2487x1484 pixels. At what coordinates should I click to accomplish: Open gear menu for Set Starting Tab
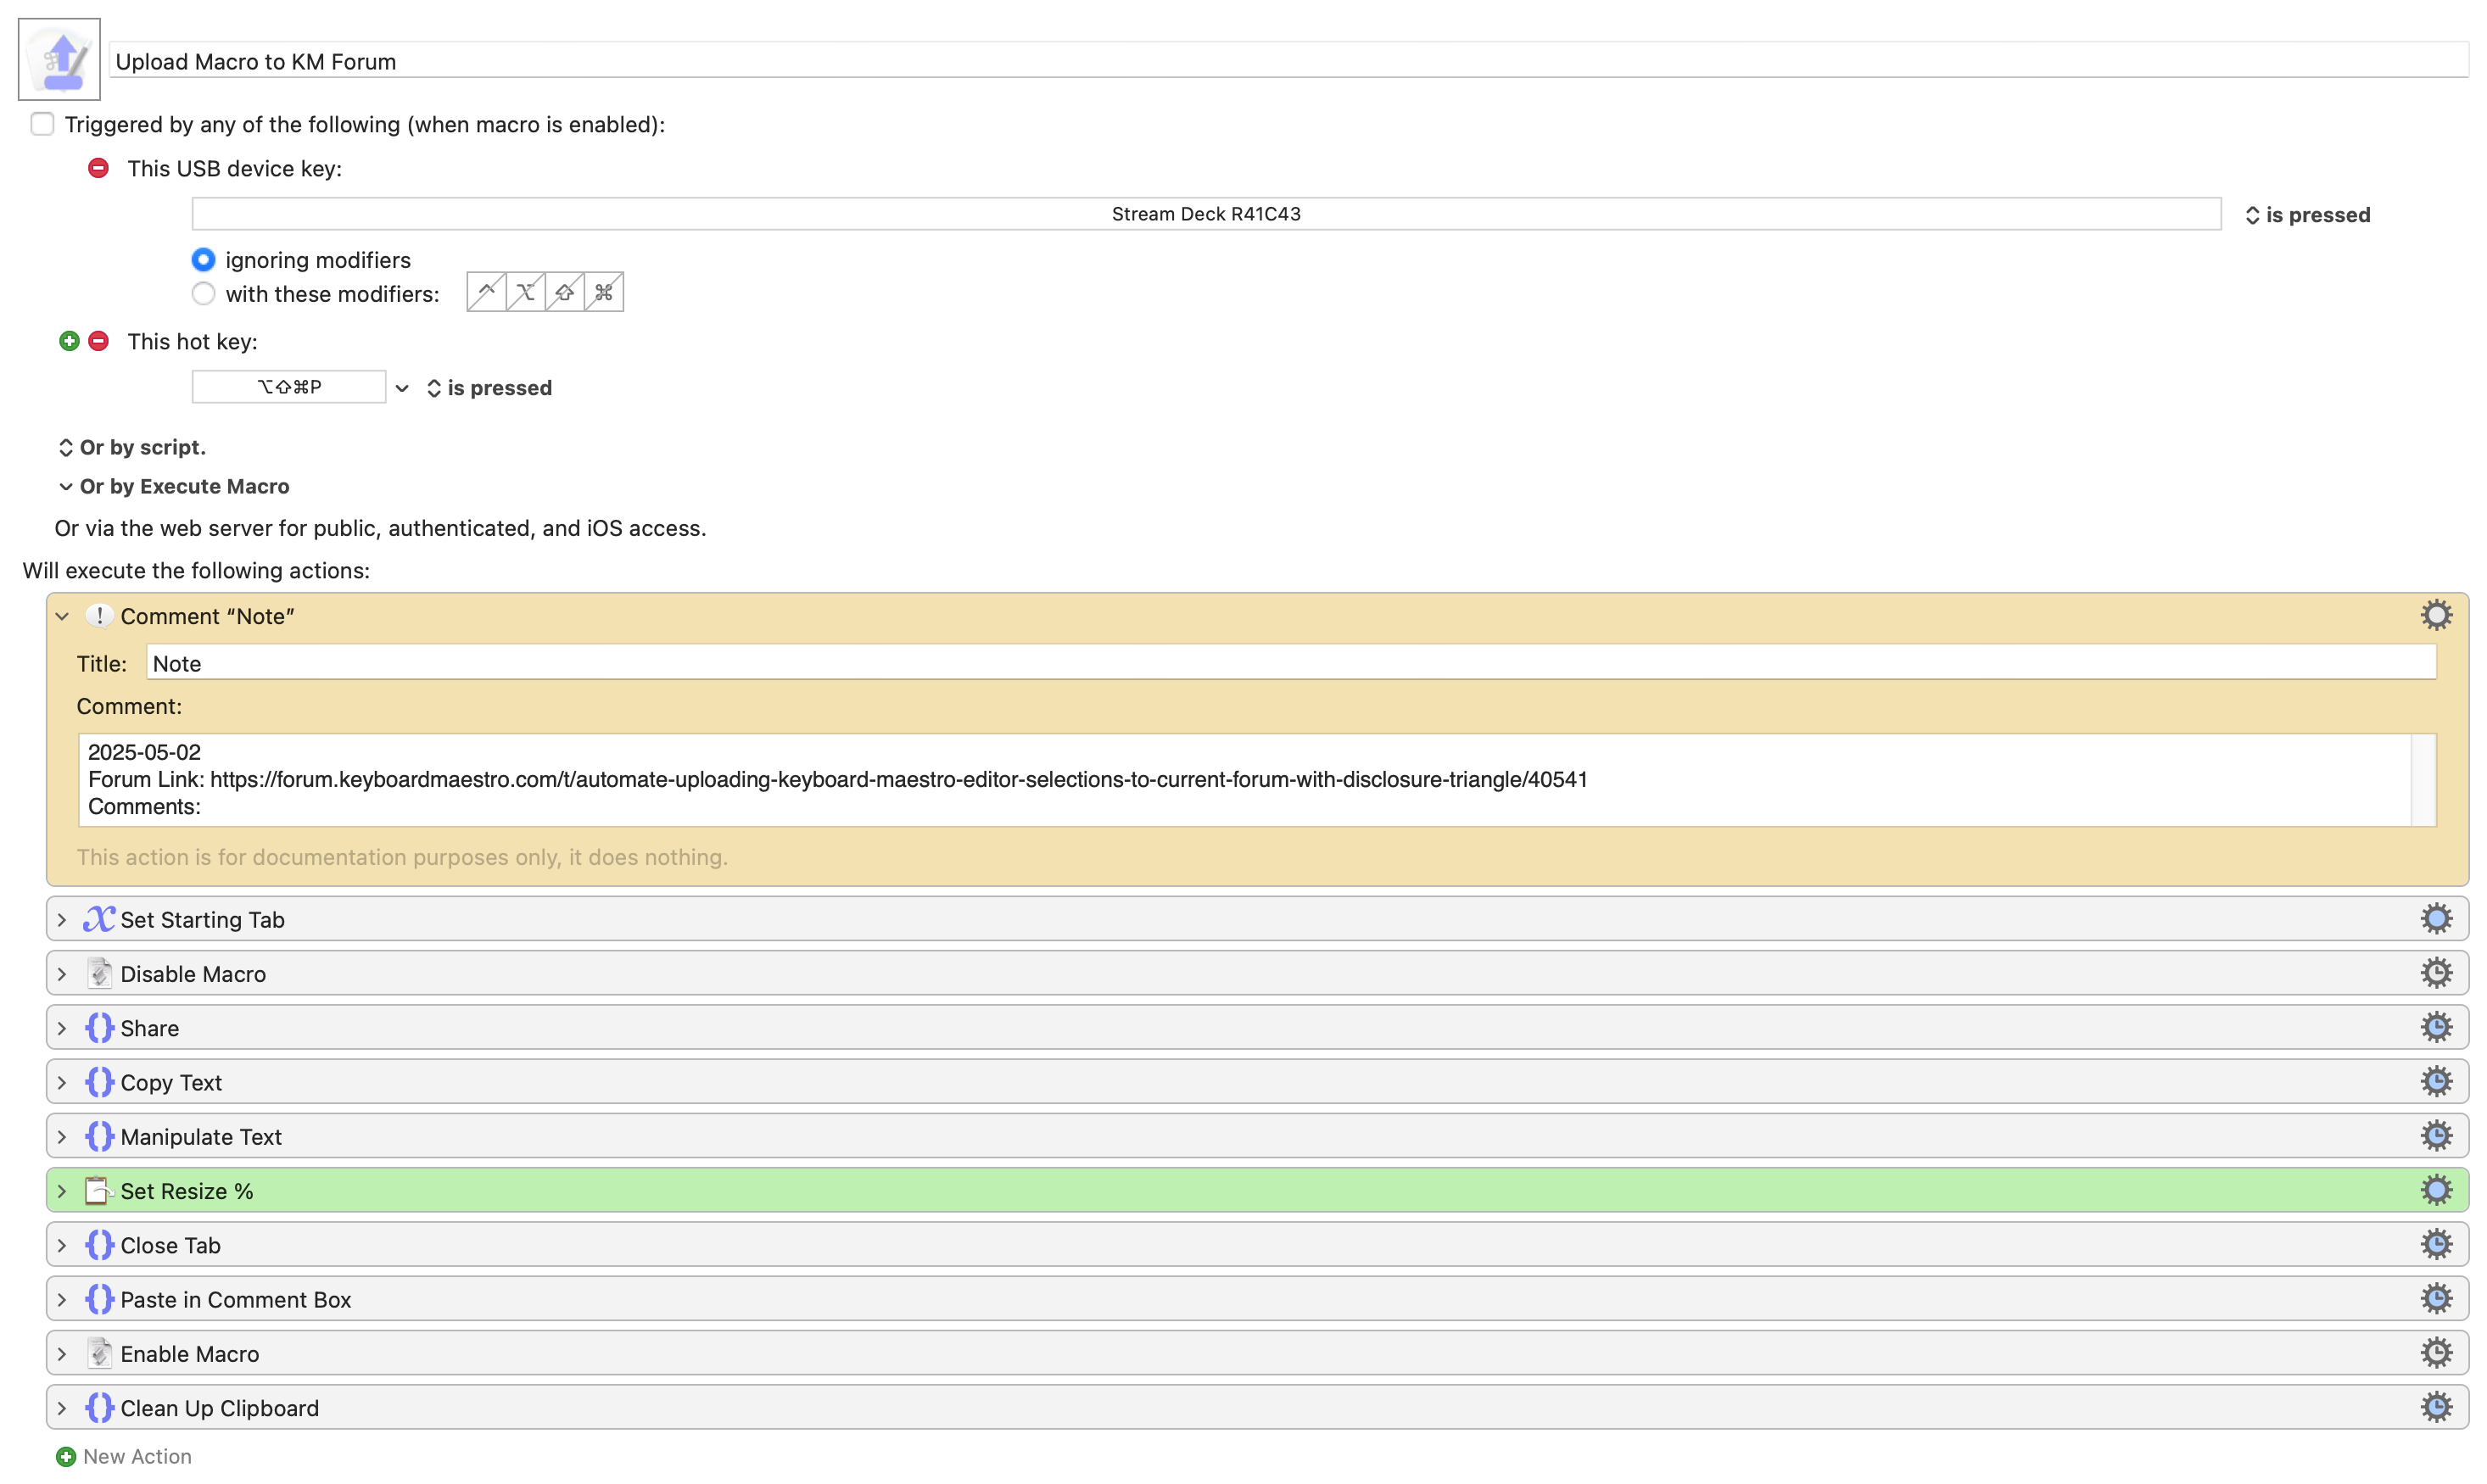(x=2436, y=918)
